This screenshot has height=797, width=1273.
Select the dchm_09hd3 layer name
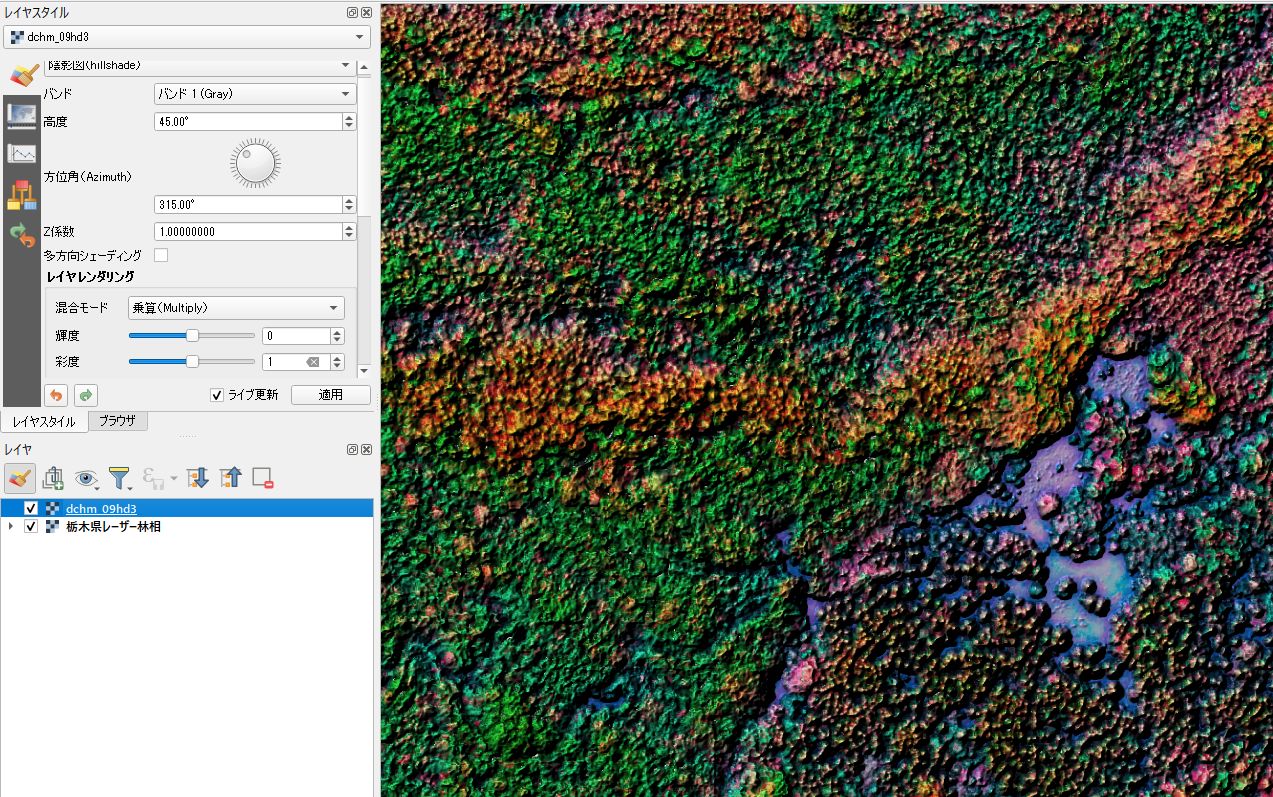click(x=101, y=509)
